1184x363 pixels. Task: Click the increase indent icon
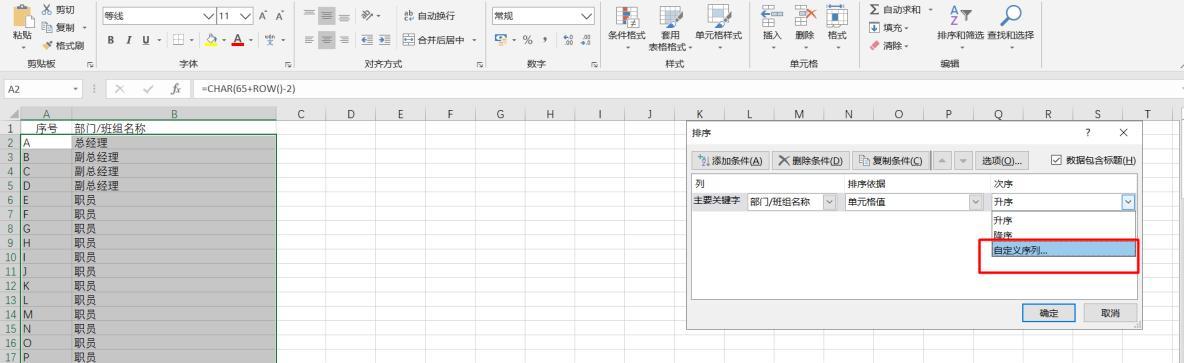click(385, 40)
